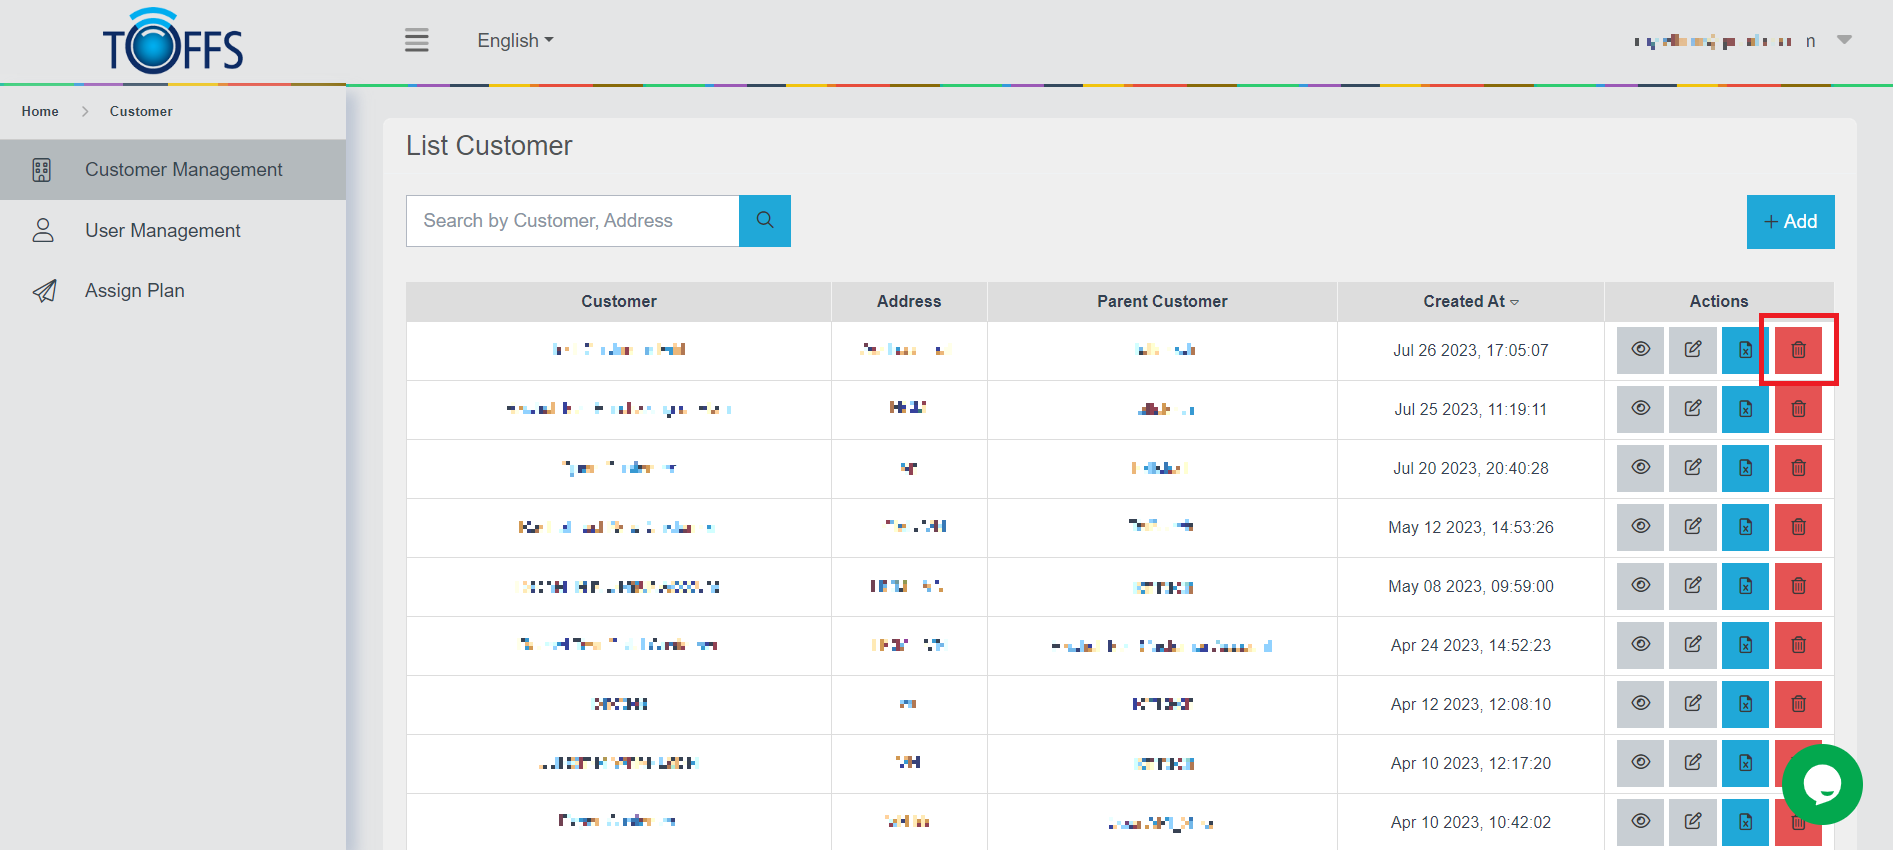
Task: Delete the Jul 26 2023 customer row
Action: click(1798, 350)
